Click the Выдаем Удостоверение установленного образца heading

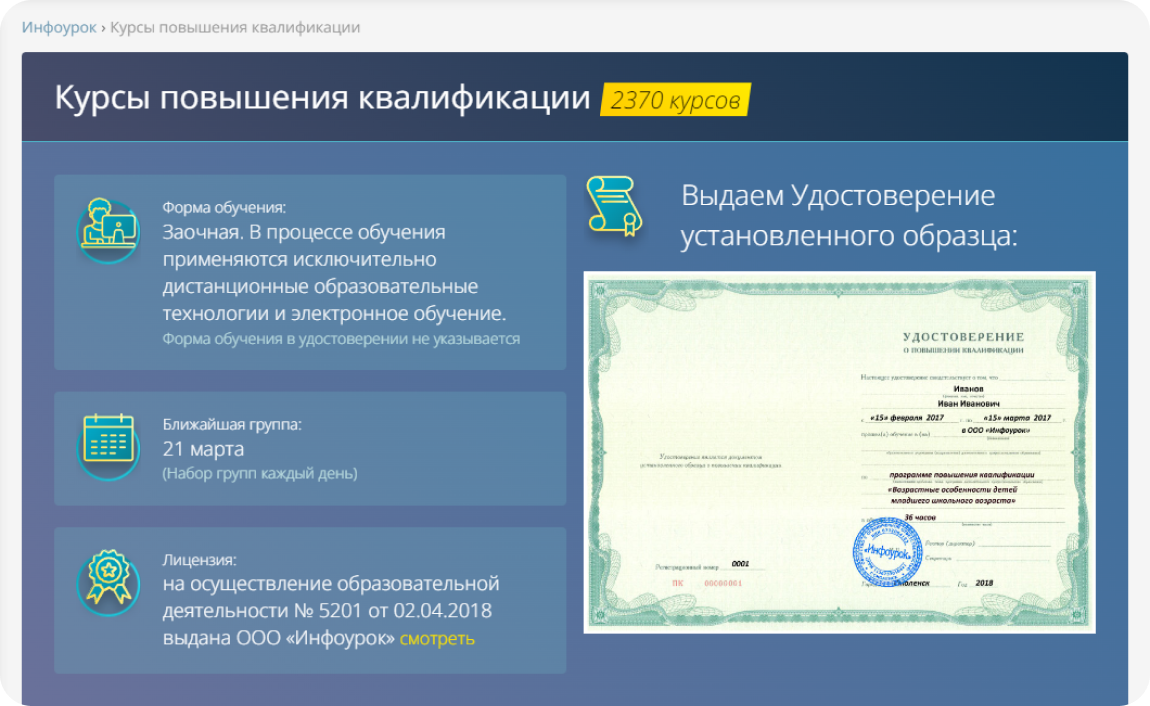[849, 216]
